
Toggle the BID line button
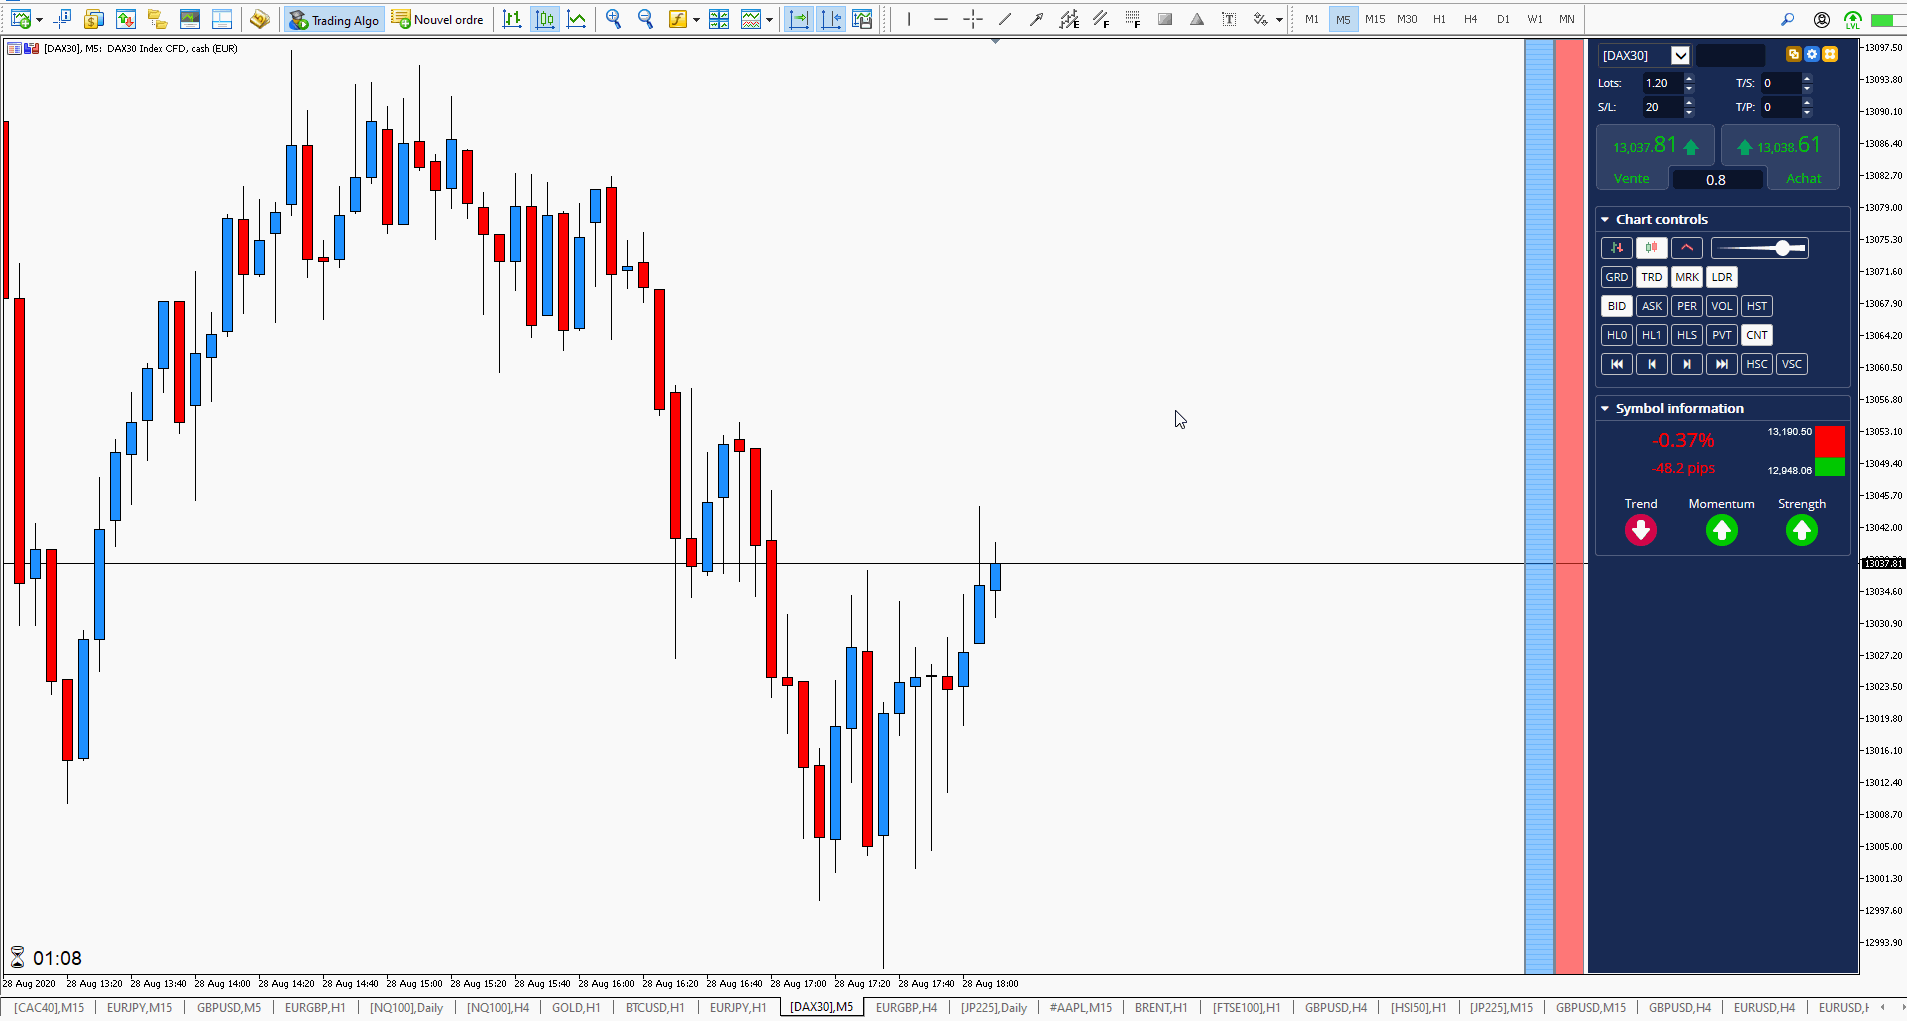1617,306
